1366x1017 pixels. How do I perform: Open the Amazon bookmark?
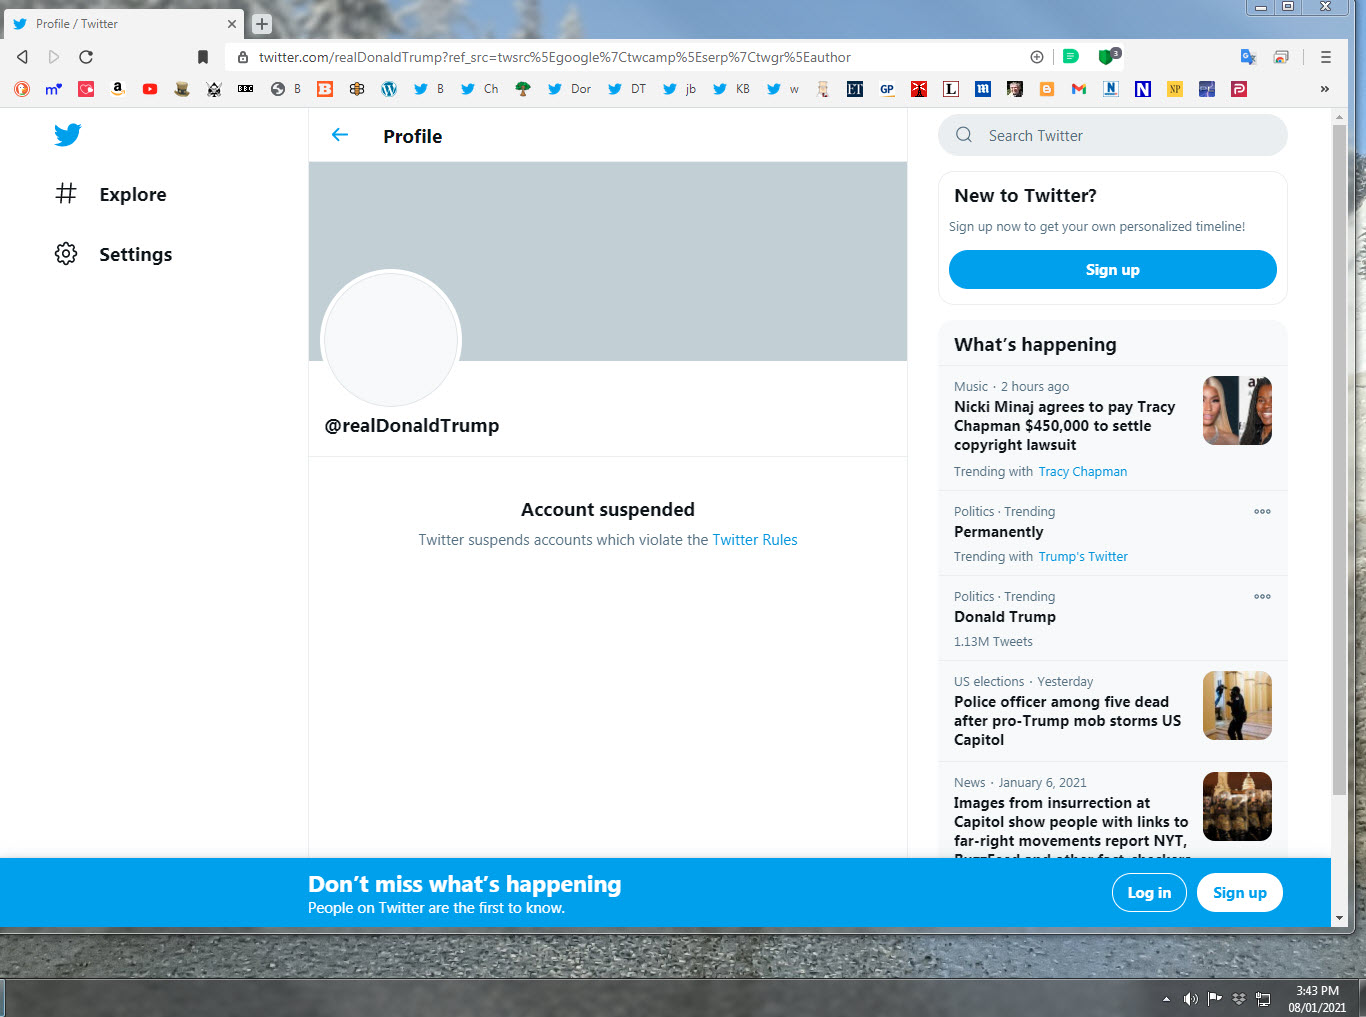[118, 89]
